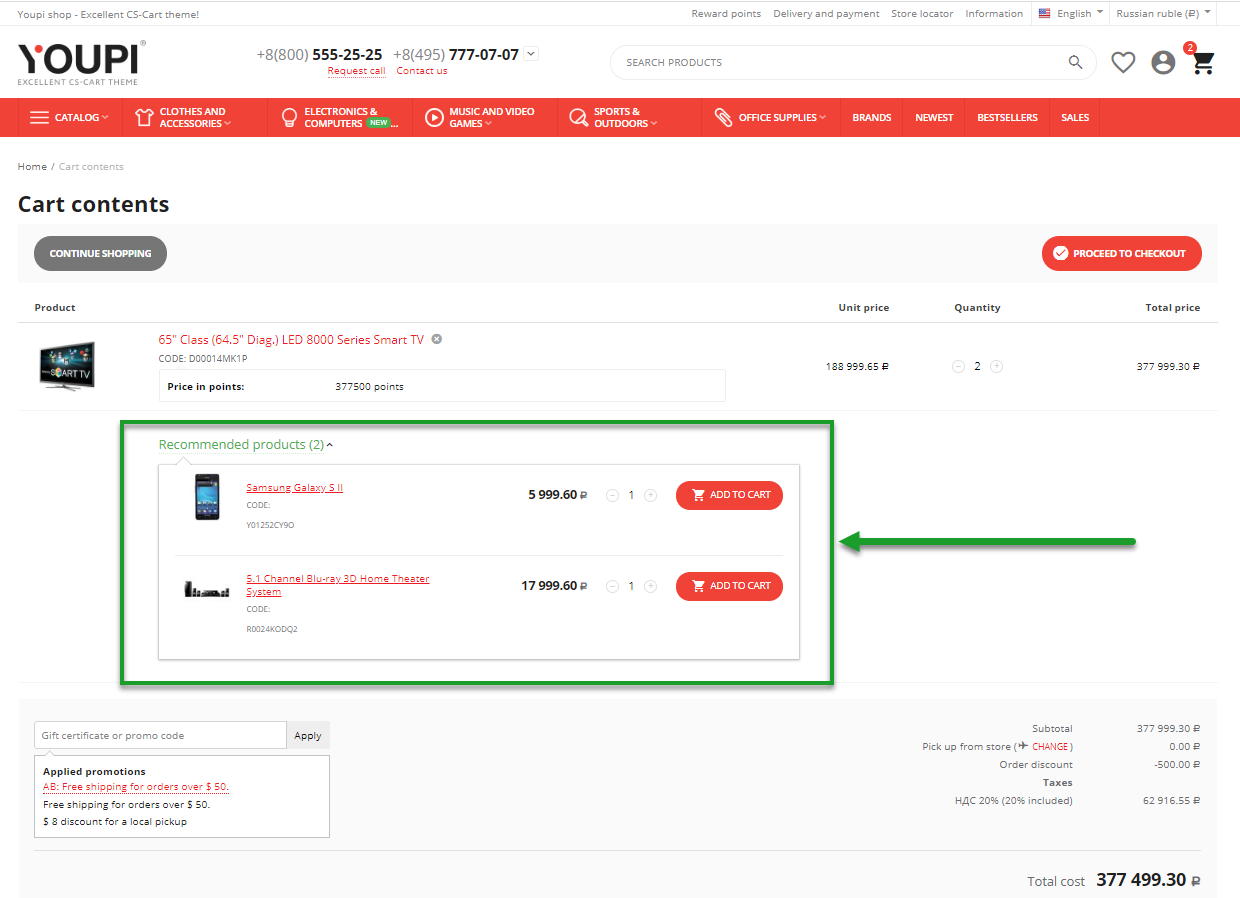Click the Samsung Galaxy phone thumbnail
The width and height of the screenshot is (1240, 898).
click(x=207, y=497)
